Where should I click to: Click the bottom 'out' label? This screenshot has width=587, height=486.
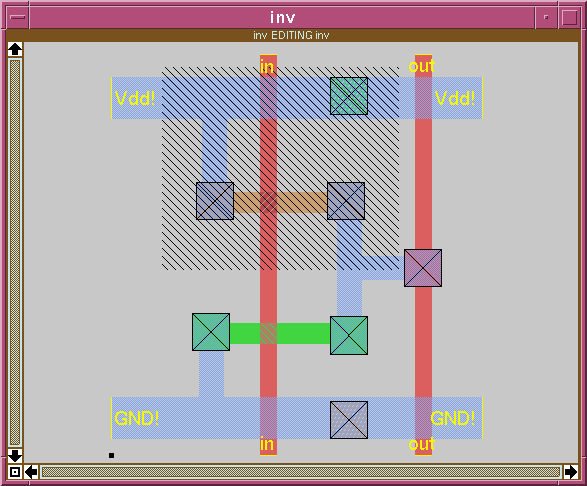pos(422,444)
